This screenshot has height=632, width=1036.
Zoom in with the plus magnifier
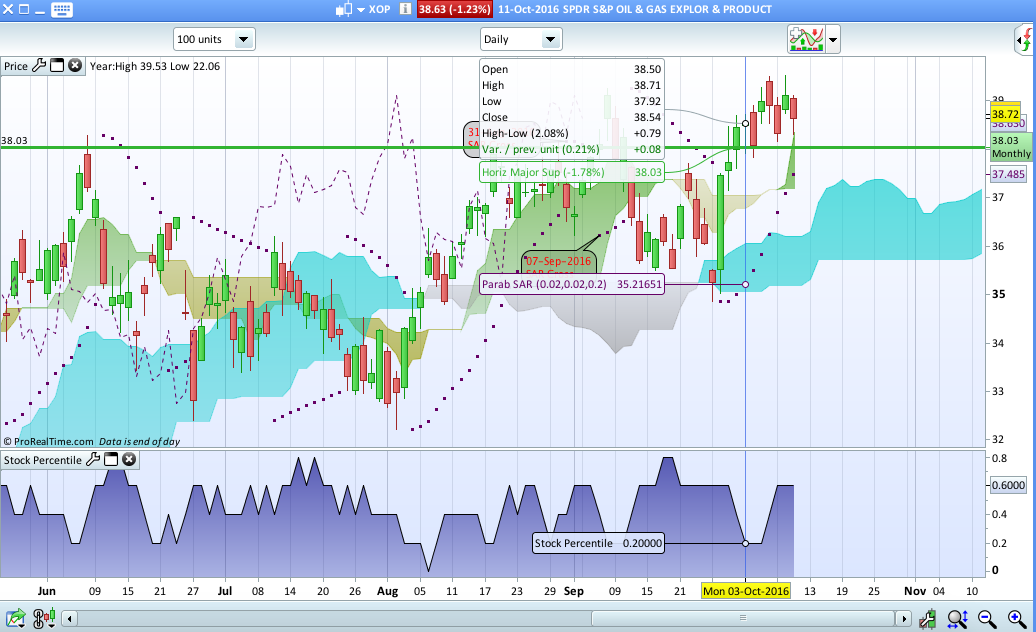click(x=1017, y=619)
